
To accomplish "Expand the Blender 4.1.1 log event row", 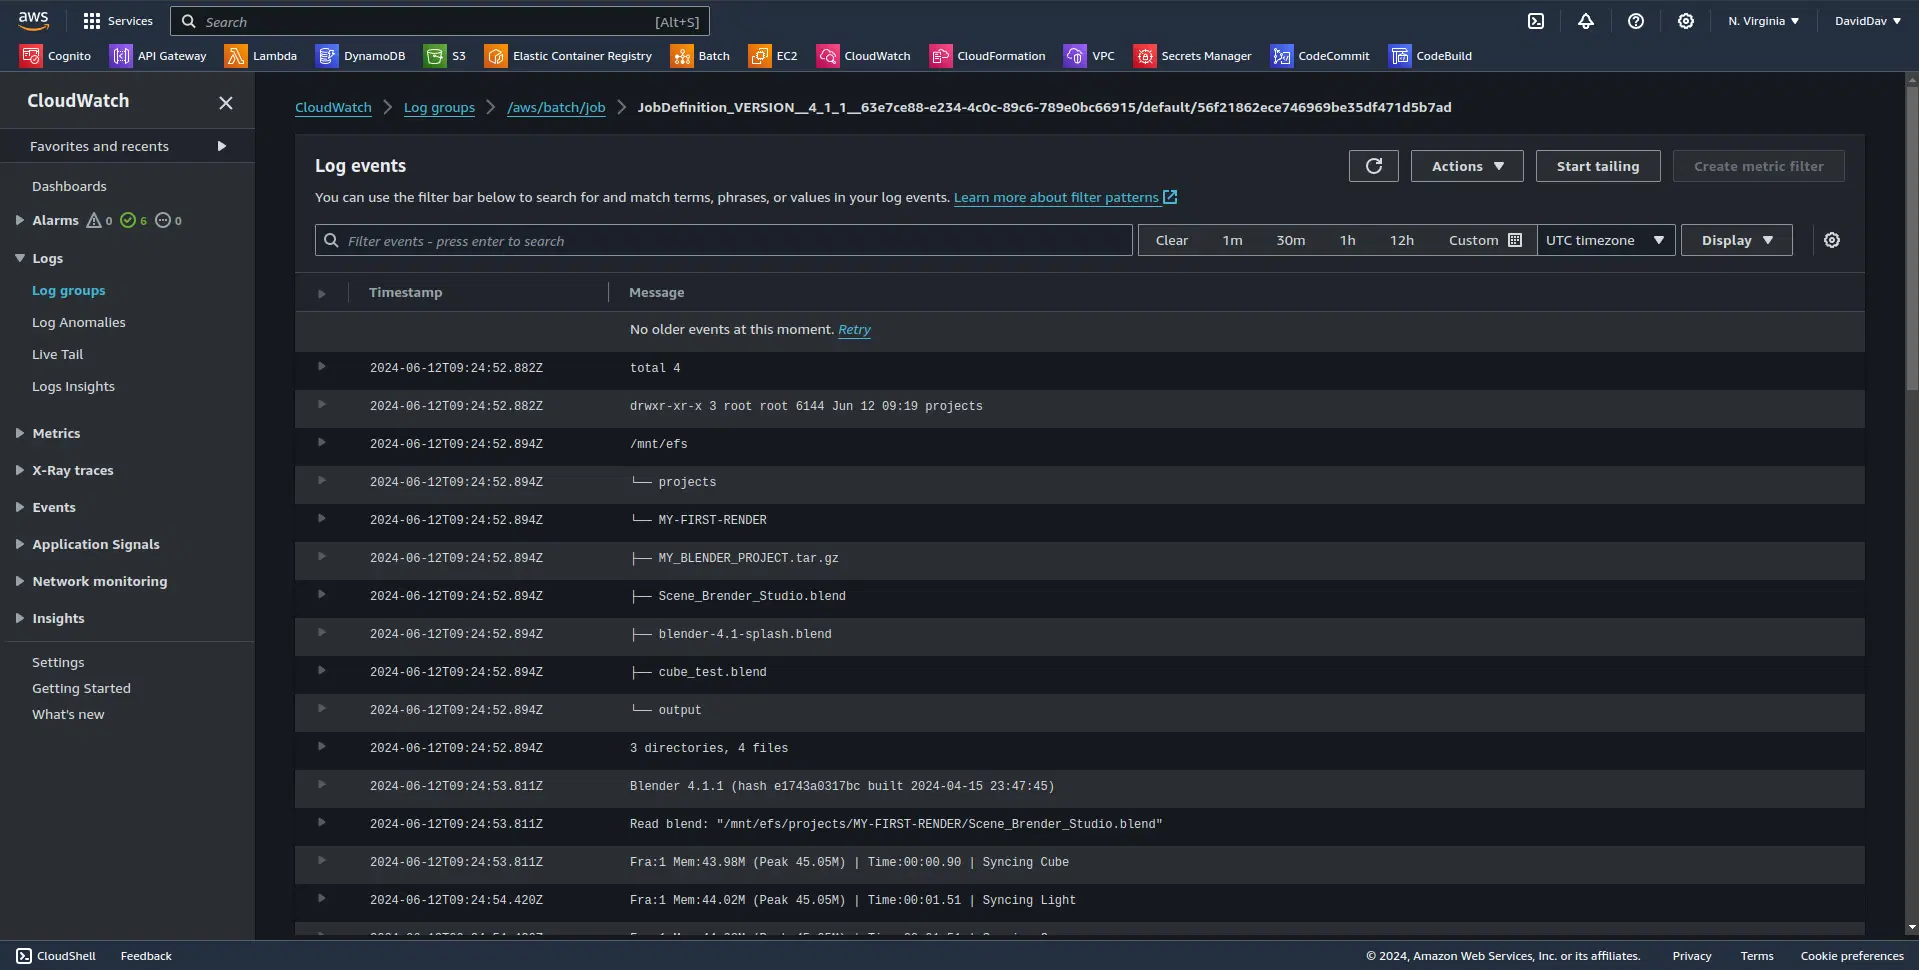I will coord(321,785).
